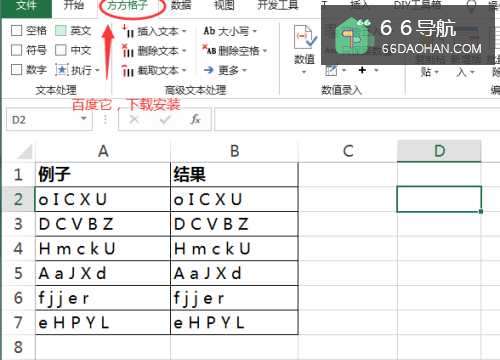Click cell A7 with e H P Y L
Screen dimensions: 500x360
tap(103, 322)
